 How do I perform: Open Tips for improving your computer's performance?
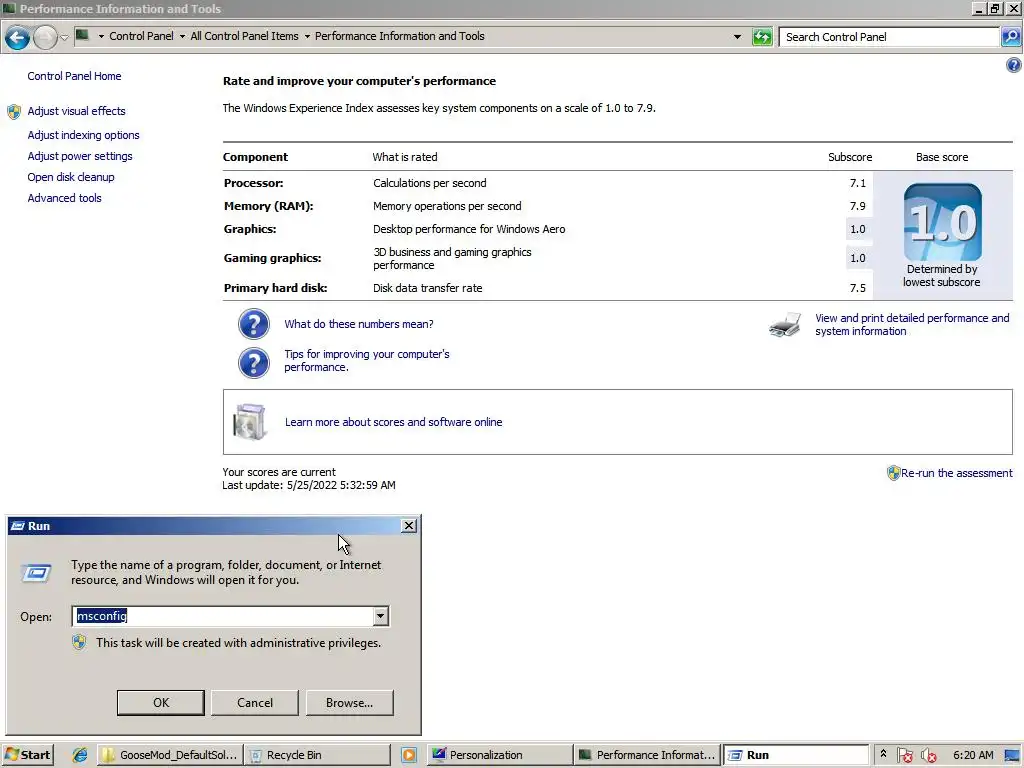click(x=366, y=360)
